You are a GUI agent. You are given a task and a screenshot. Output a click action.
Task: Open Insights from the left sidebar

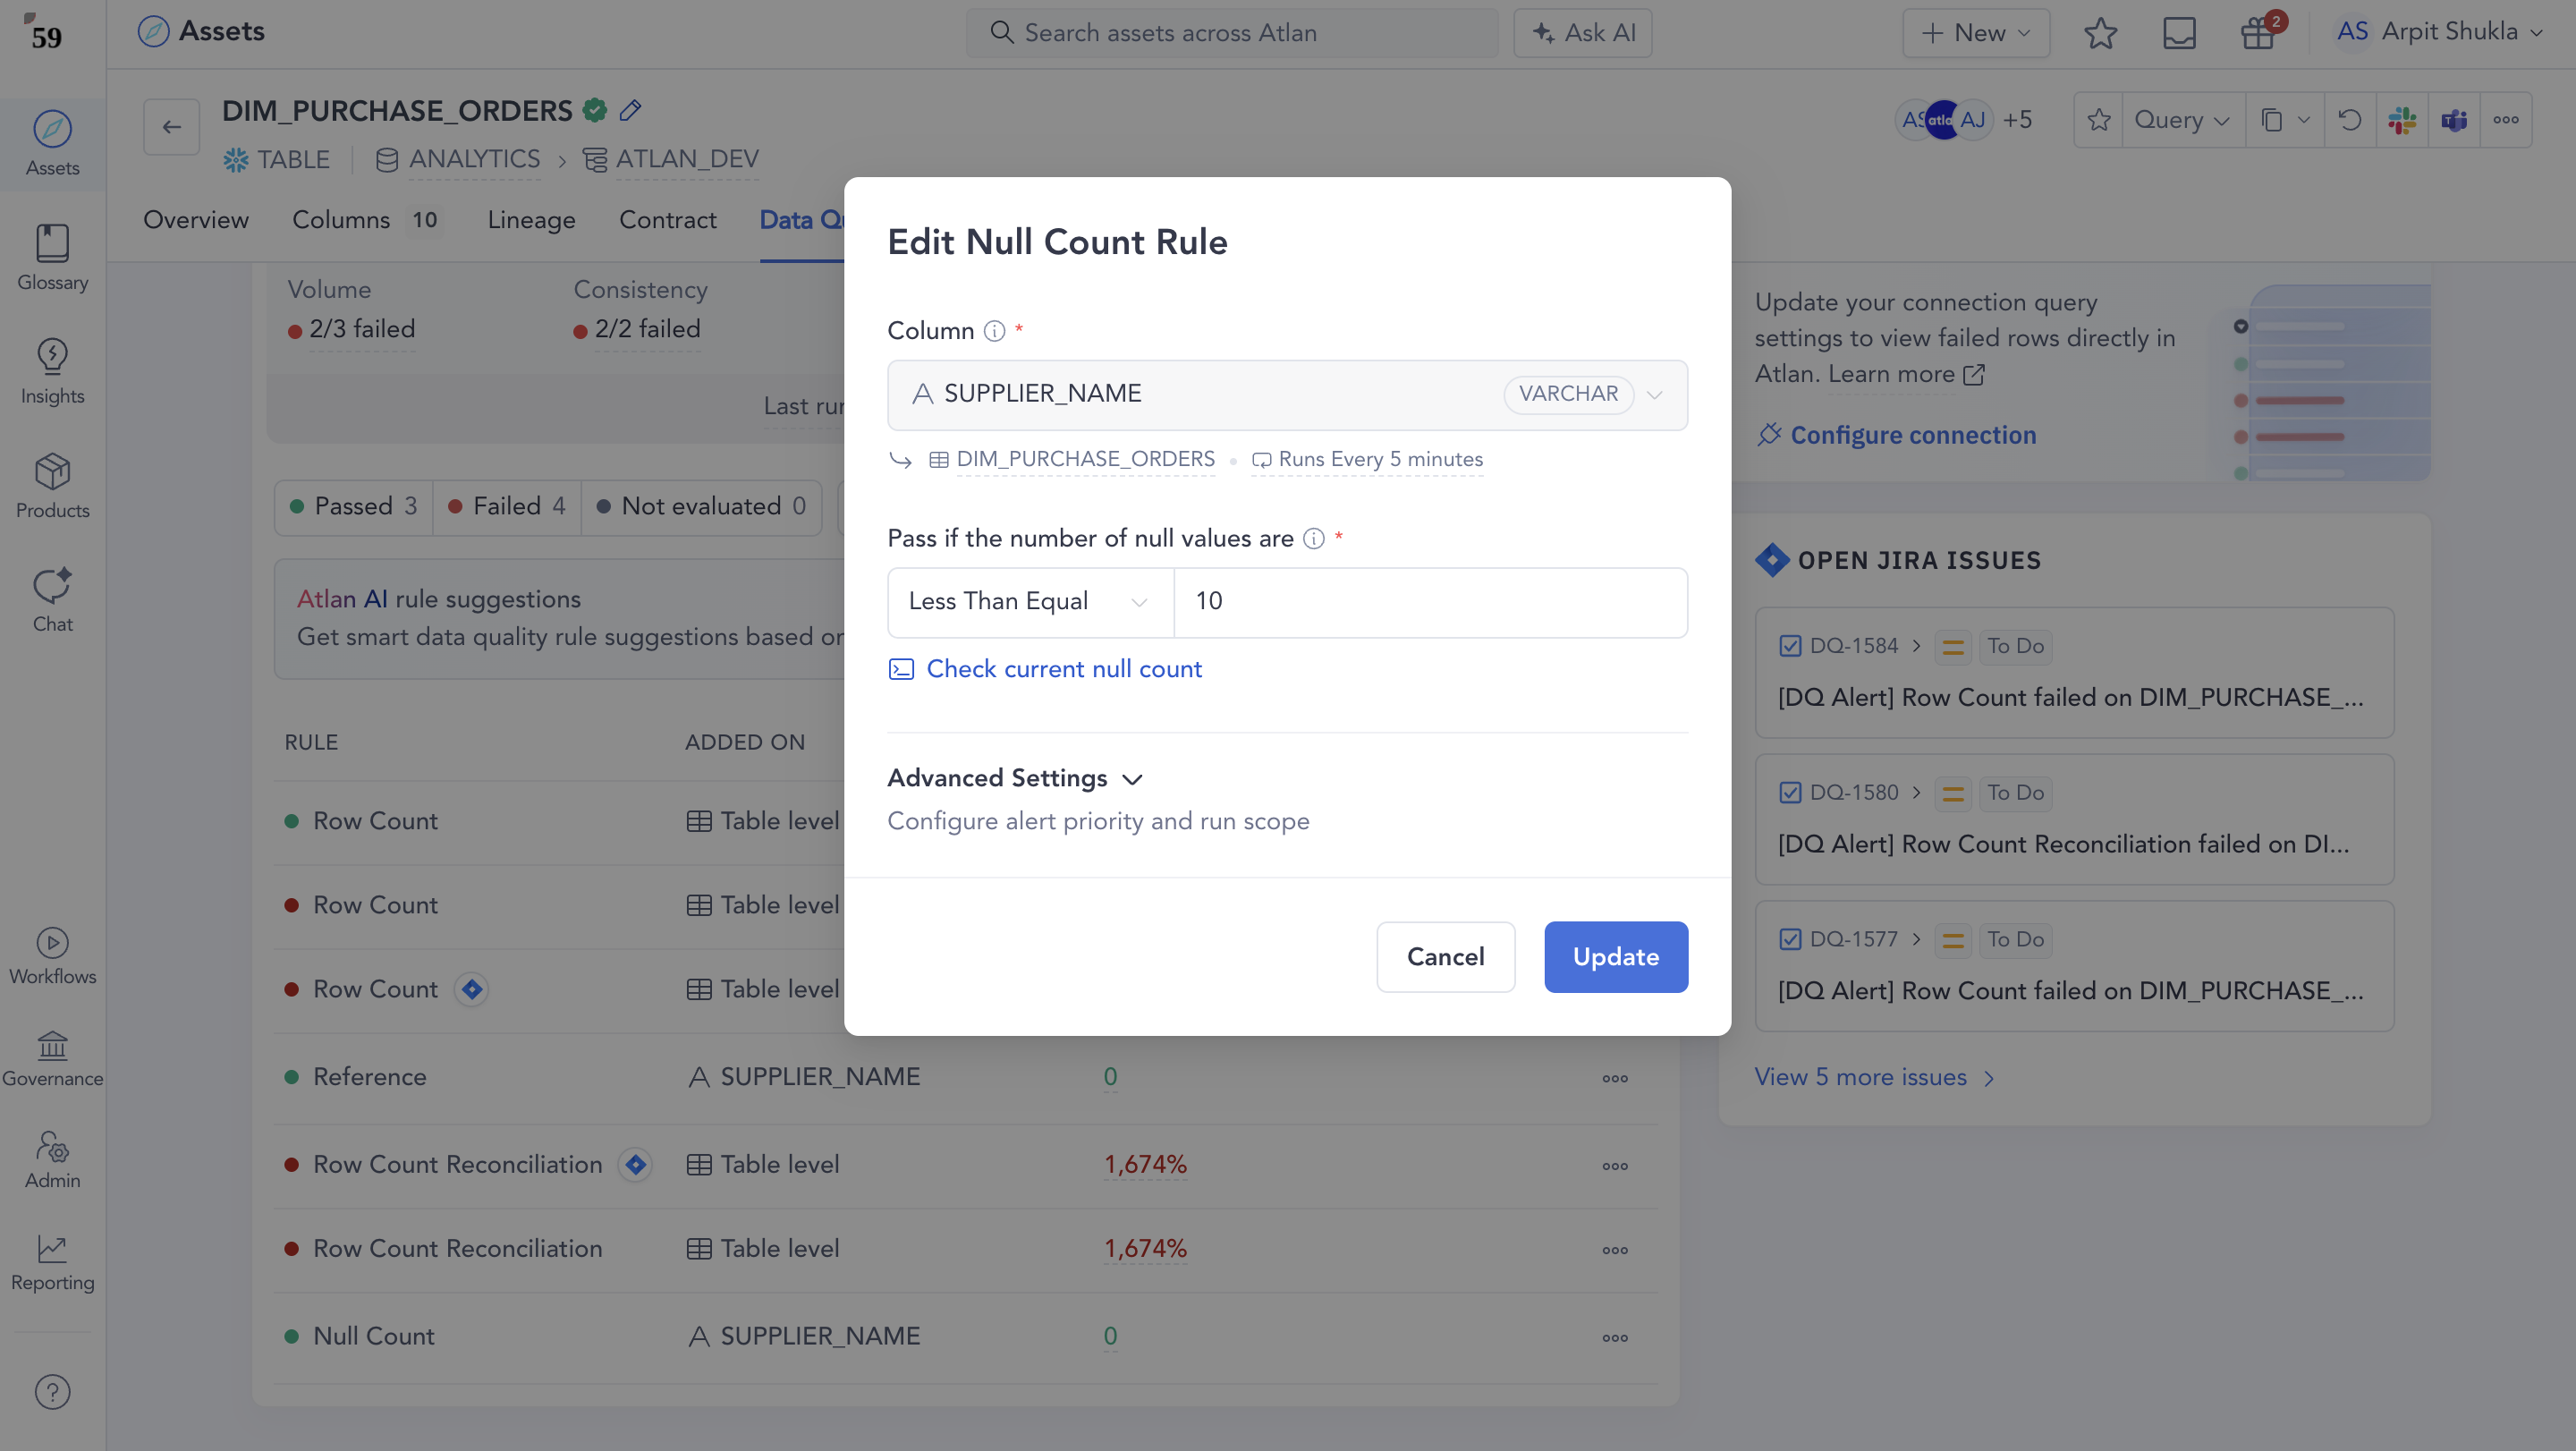(51, 371)
